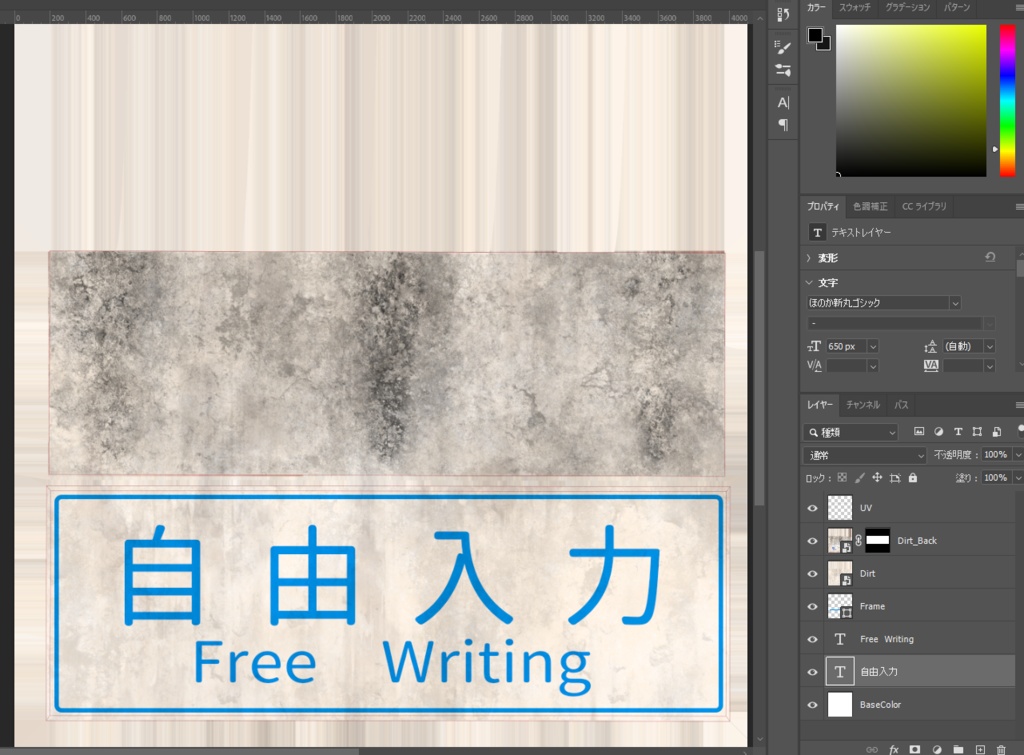Reset transform with the undo arrow icon

tap(991, 257)
